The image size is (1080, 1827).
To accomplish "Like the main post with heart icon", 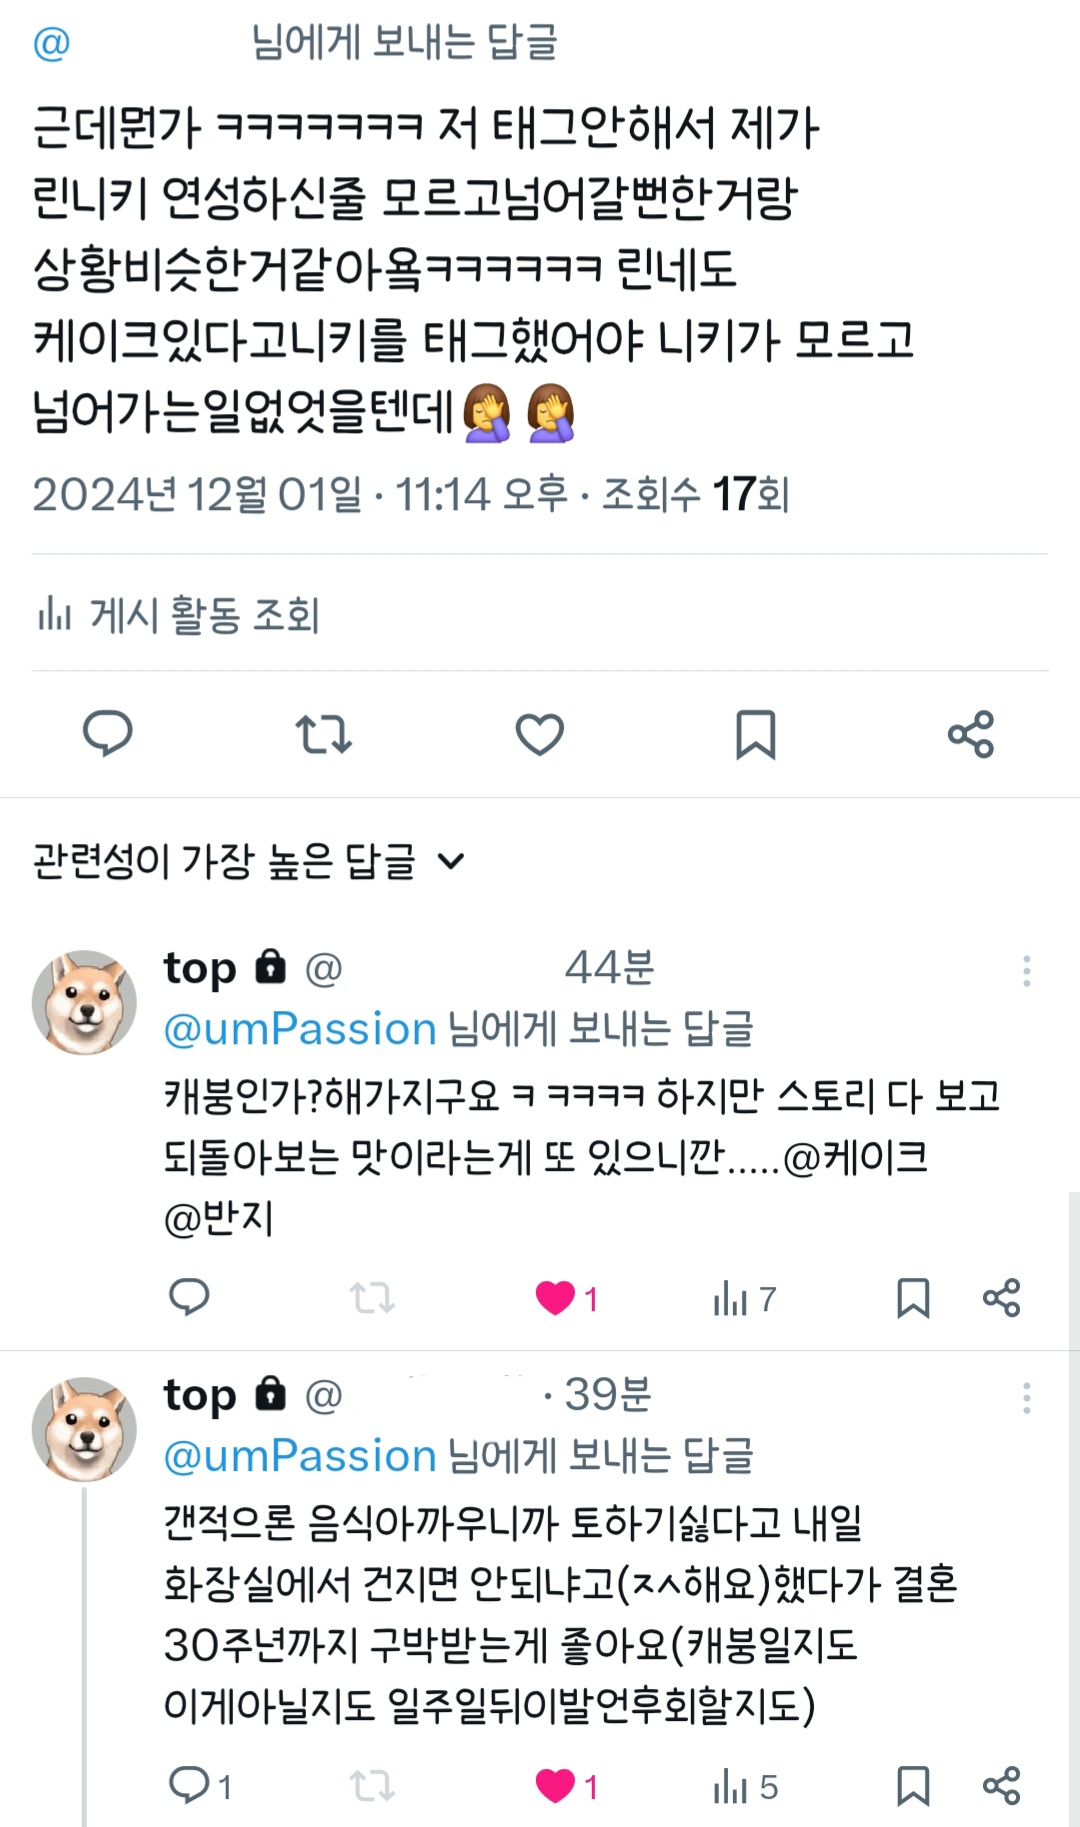I will [x=539, y=734].
